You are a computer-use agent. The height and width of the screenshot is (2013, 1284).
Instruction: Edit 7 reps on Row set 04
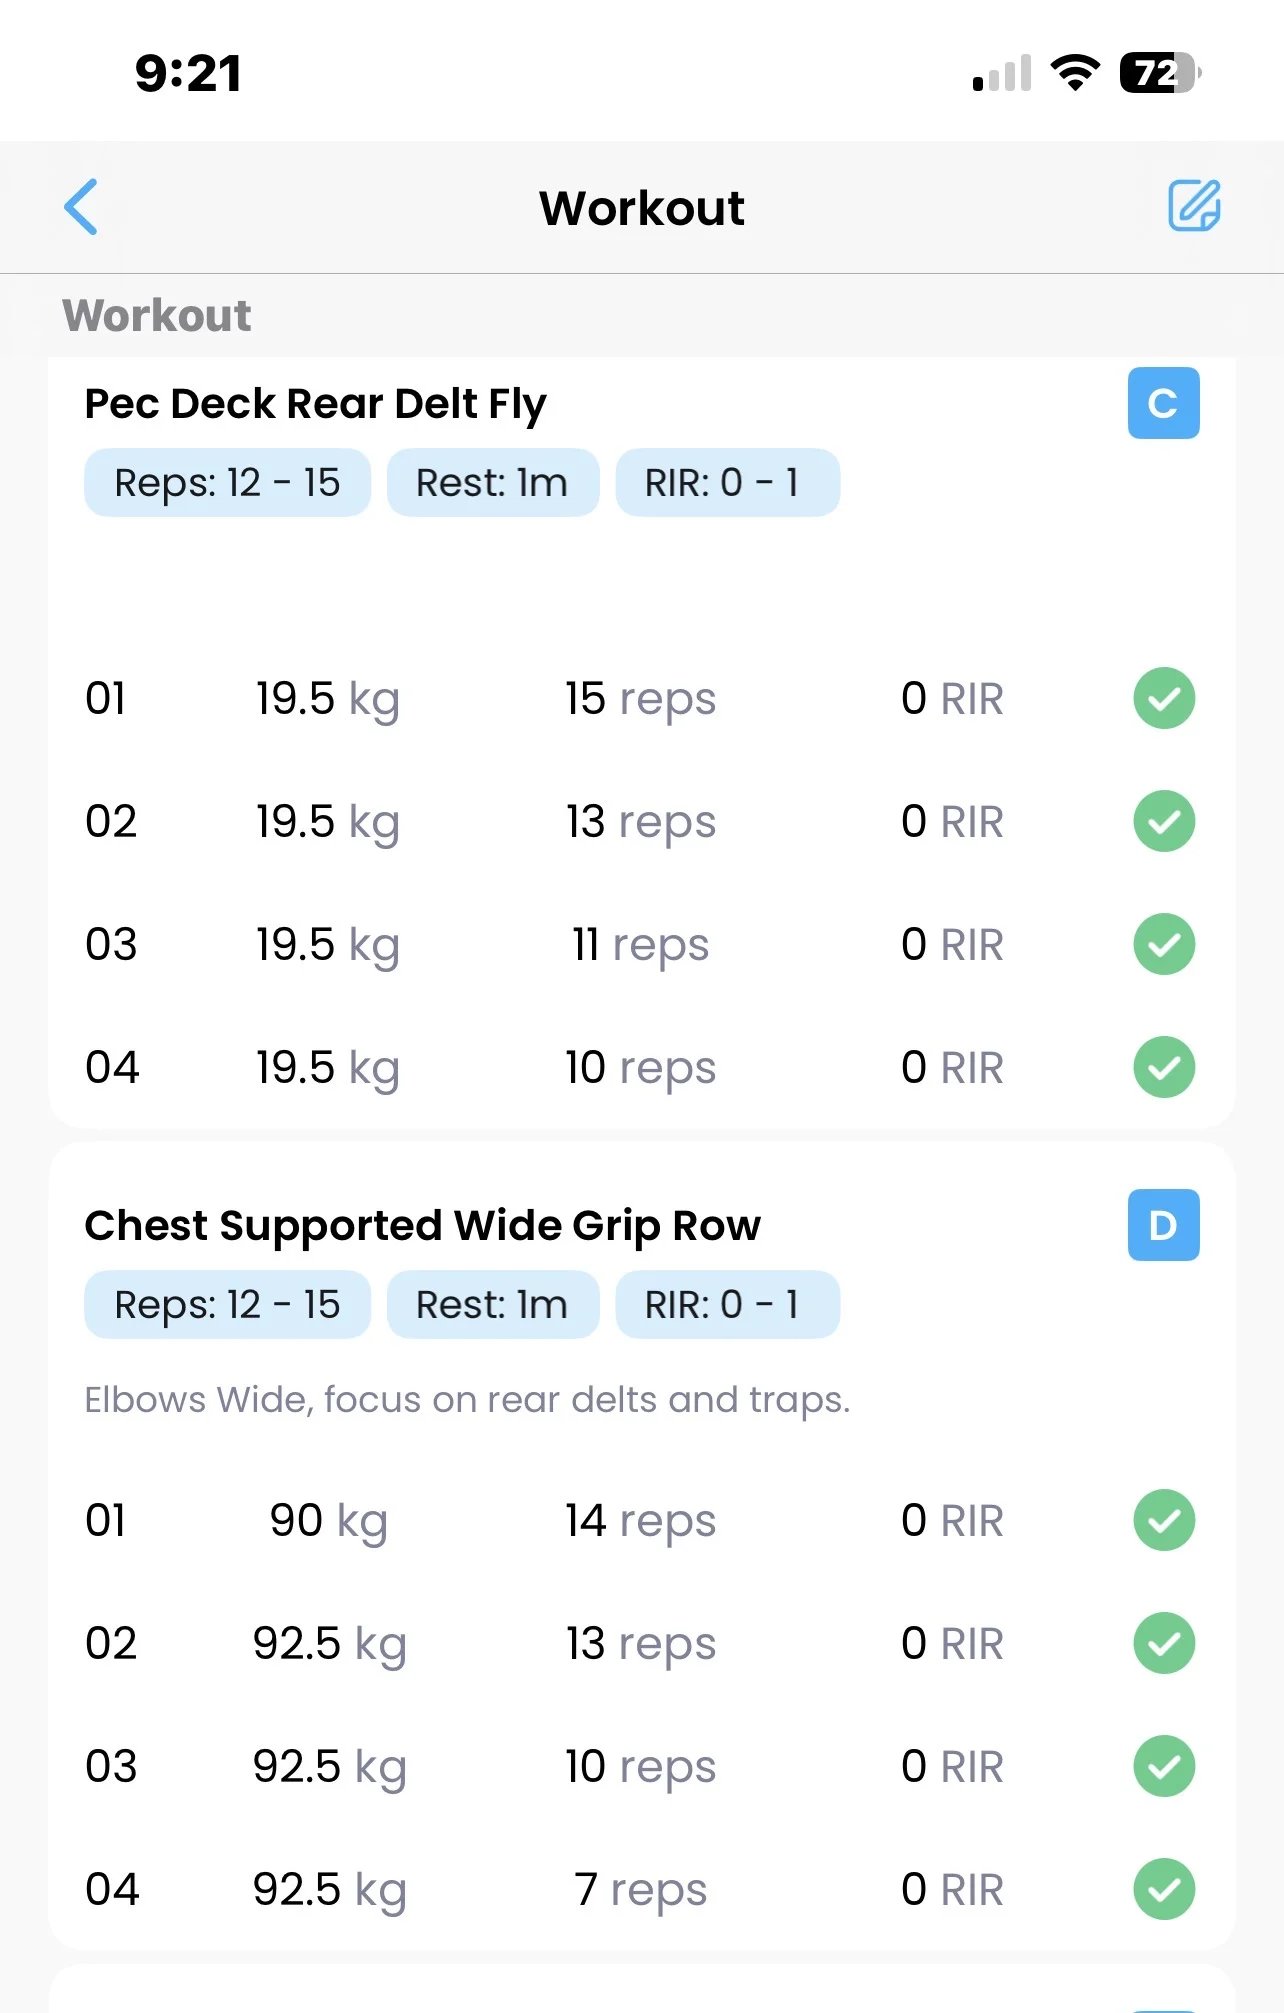[x=640, y=1890]
